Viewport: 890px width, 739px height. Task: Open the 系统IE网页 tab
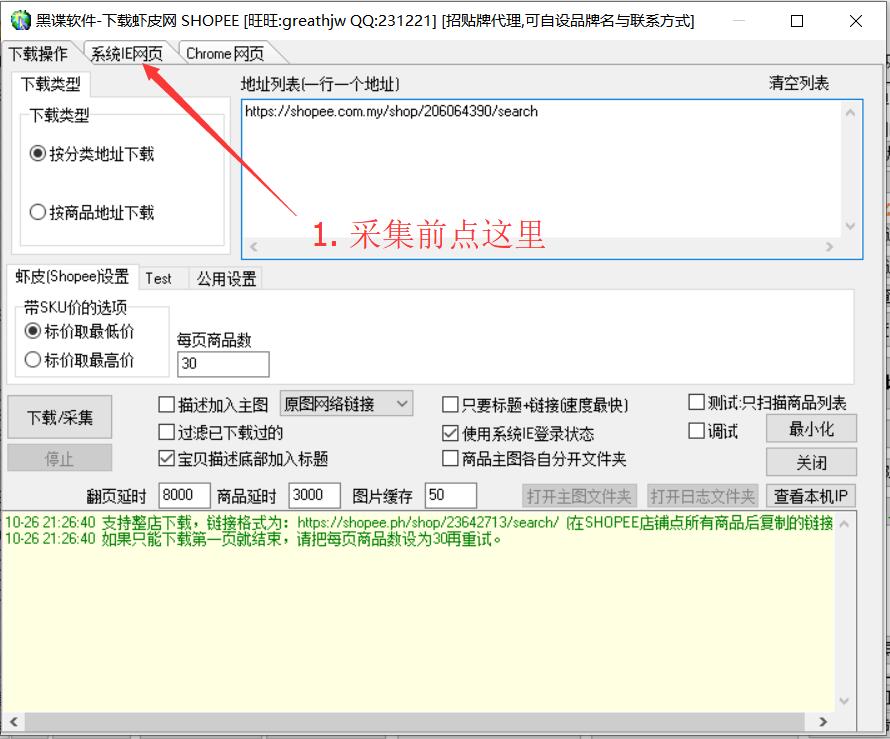click(126, 54)
